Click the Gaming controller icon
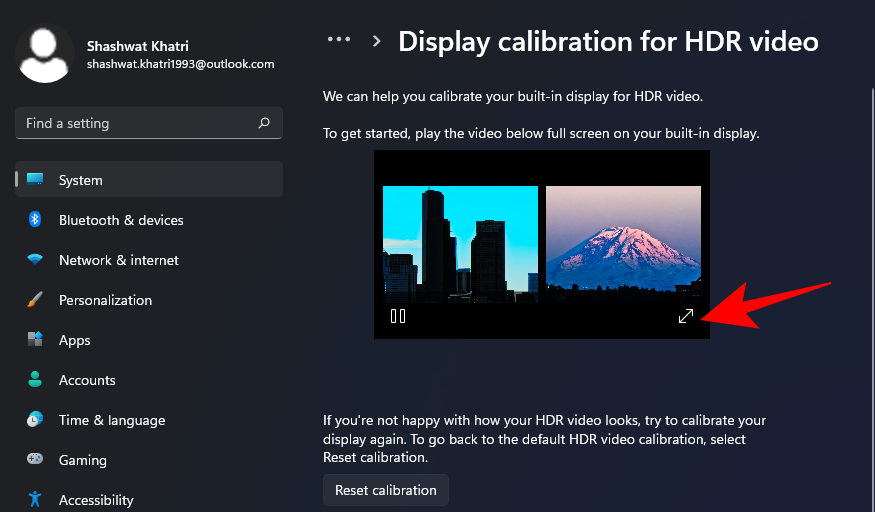 coord(35,460)
